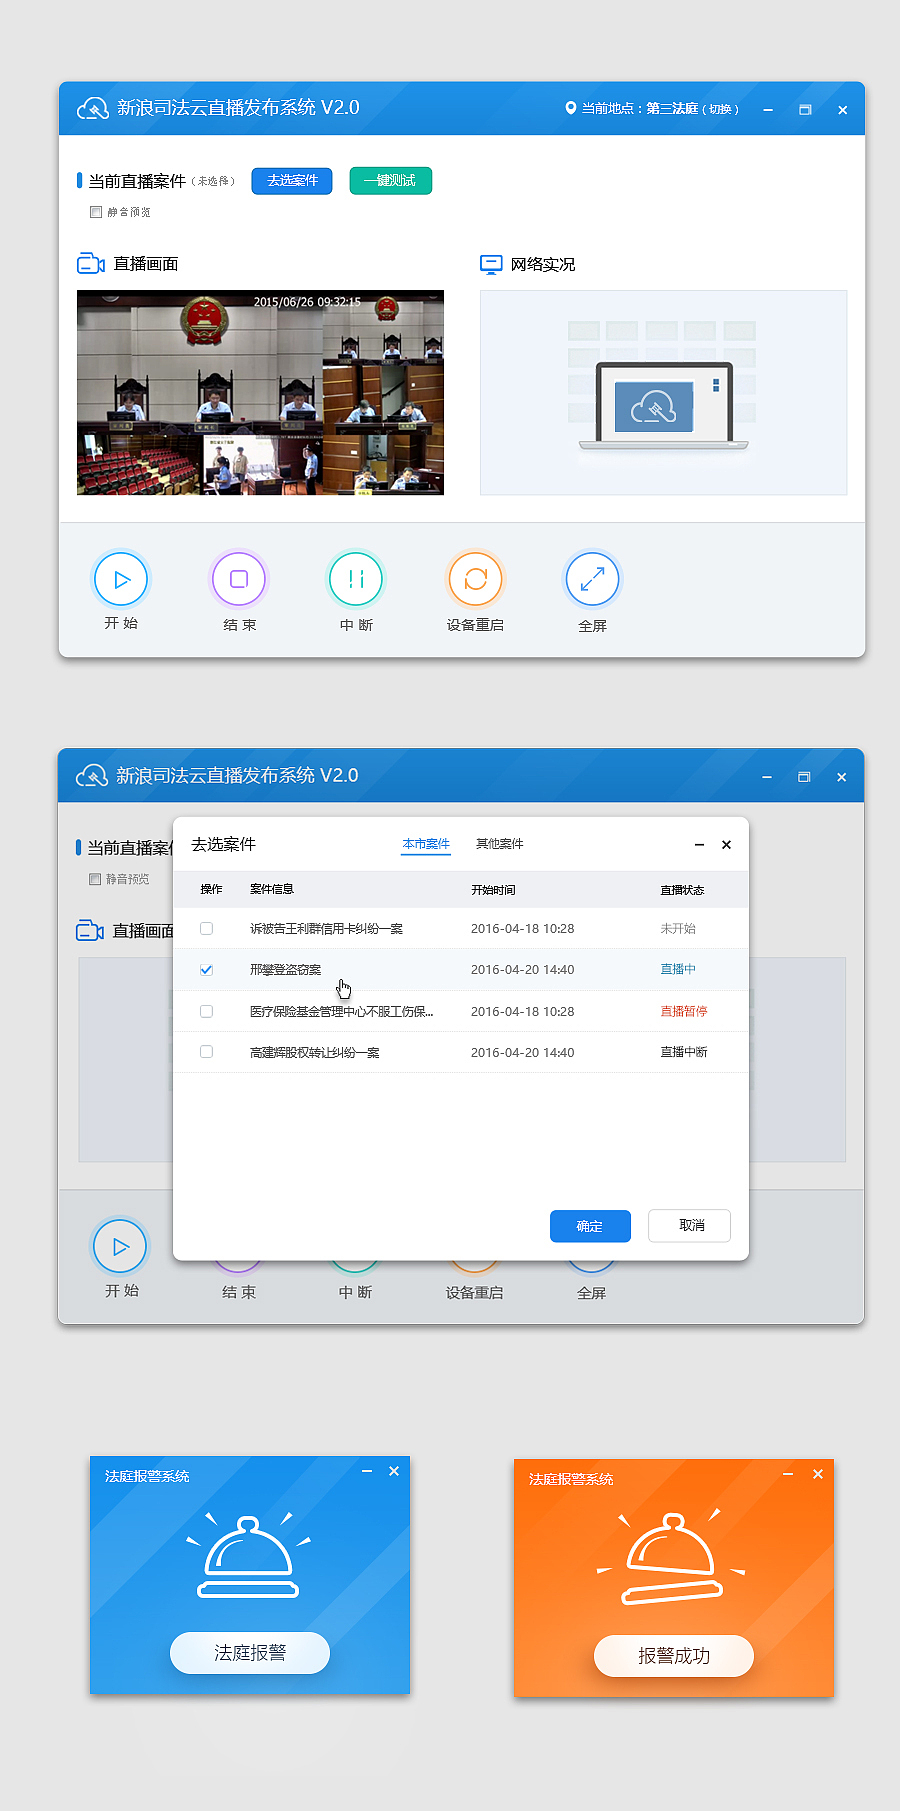Click the 直播中 status text
The width and height of the screenshot is (900, 1811).
click(678, 969)
